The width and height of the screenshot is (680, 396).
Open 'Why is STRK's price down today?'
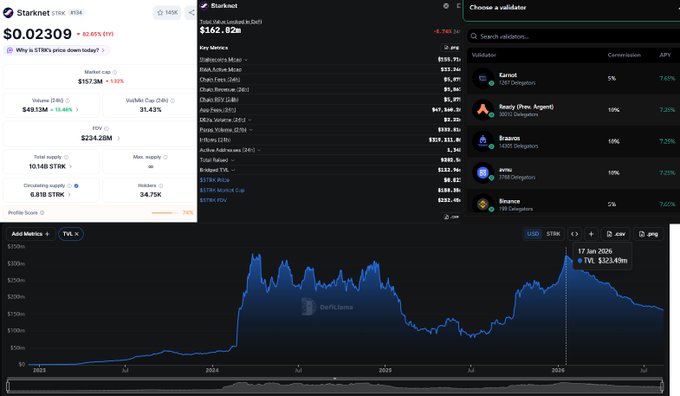point(57,50)
